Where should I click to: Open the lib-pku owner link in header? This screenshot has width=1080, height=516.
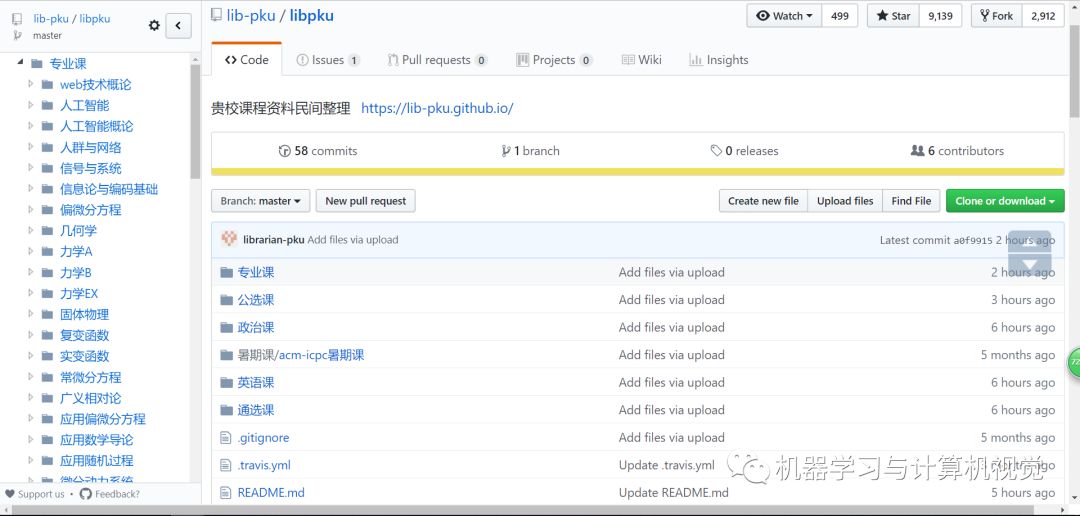coord(251,16)
